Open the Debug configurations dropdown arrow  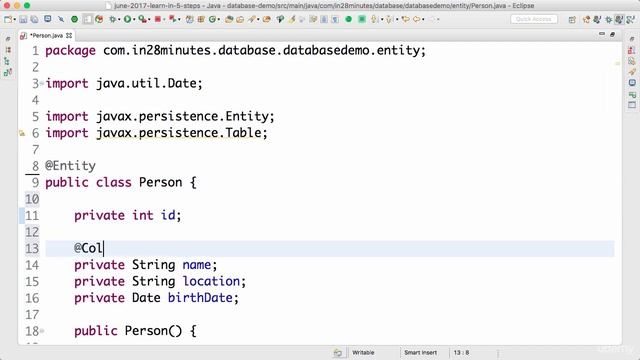(x=119, y=19)
